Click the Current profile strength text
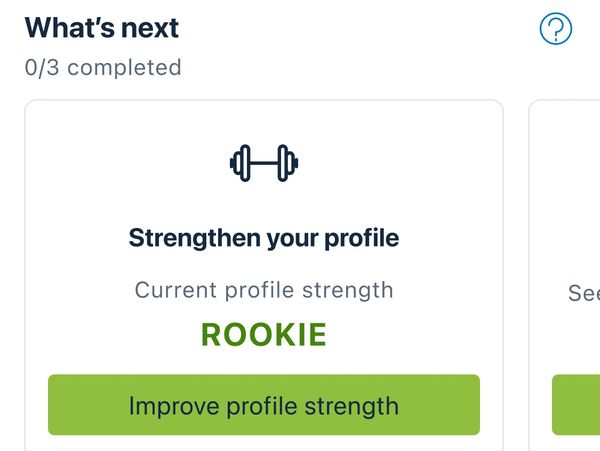The width and height of the screenshot is (600, 451). 264,290
